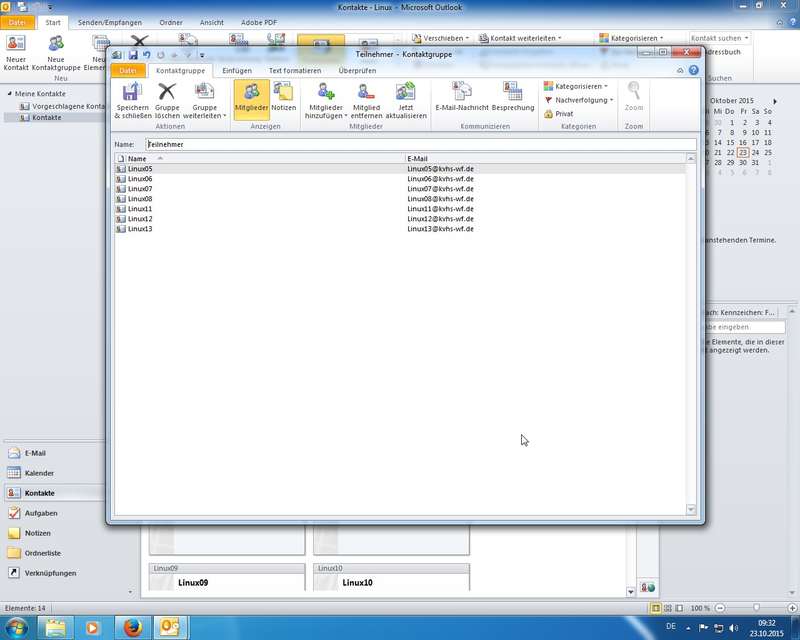Open Gruppe weiterleiten dropdown
This screenshot has width=800, height=640.
pyautogui.click(x=205, y=100)
